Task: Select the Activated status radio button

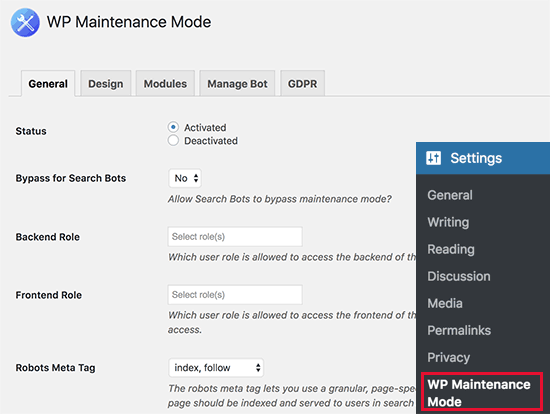Action: [x=173, y=127]
